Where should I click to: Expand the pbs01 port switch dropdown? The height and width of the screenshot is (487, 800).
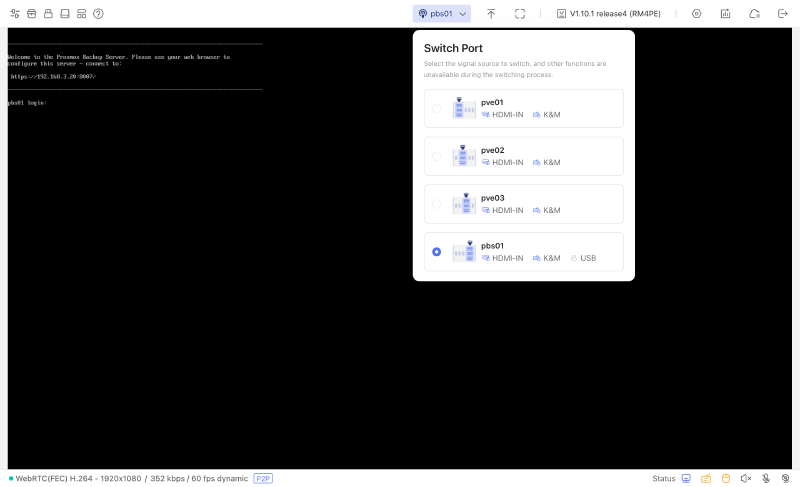[x=442, y=14]
